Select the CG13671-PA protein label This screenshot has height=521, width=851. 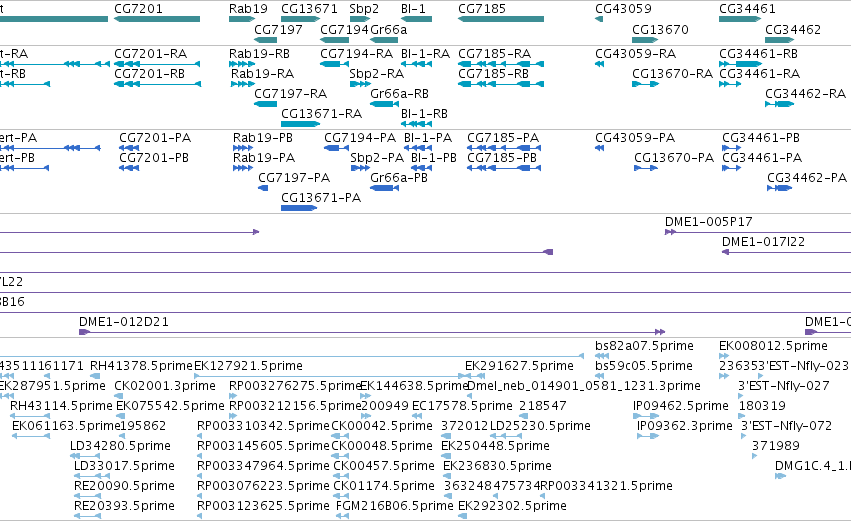(321, 198)
